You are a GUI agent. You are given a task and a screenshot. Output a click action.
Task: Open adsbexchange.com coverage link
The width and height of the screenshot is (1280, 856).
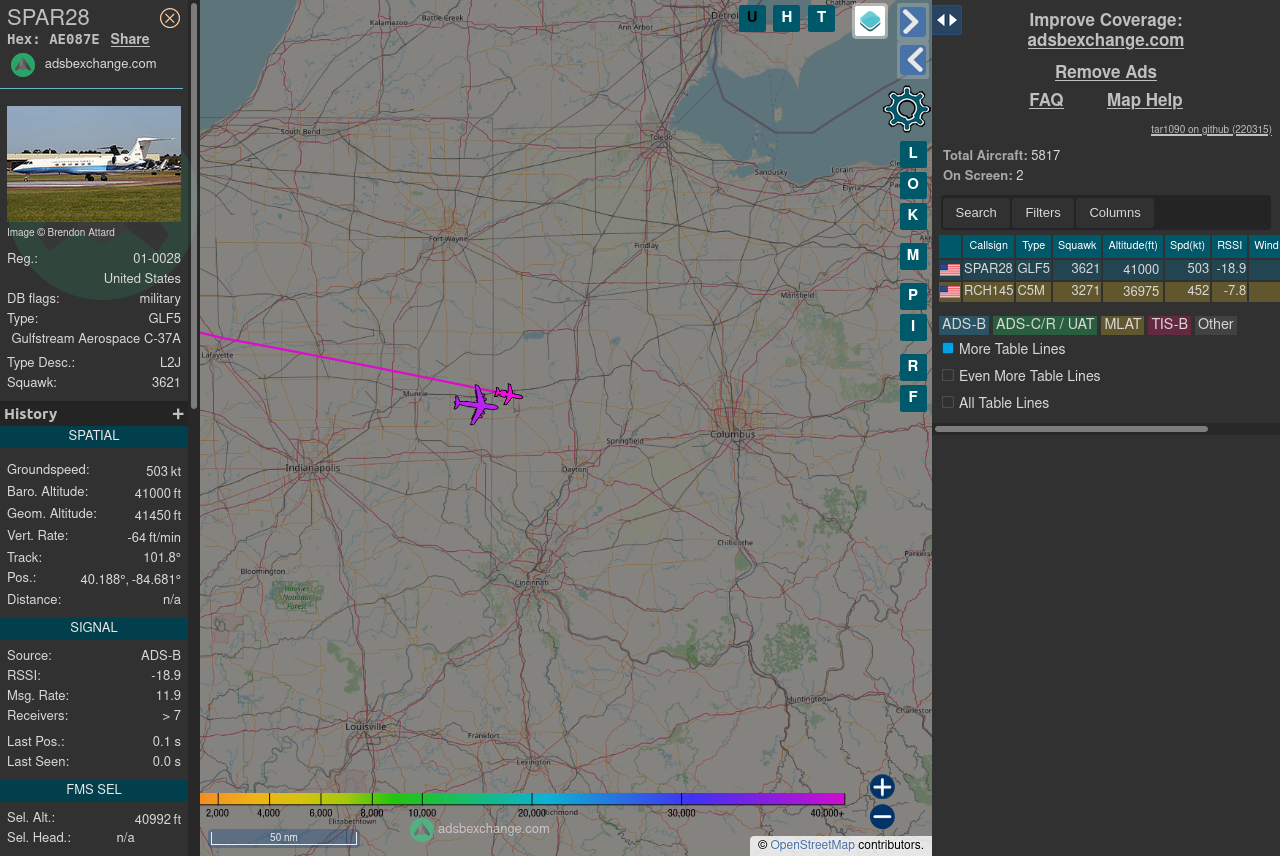coord(1106,41)
